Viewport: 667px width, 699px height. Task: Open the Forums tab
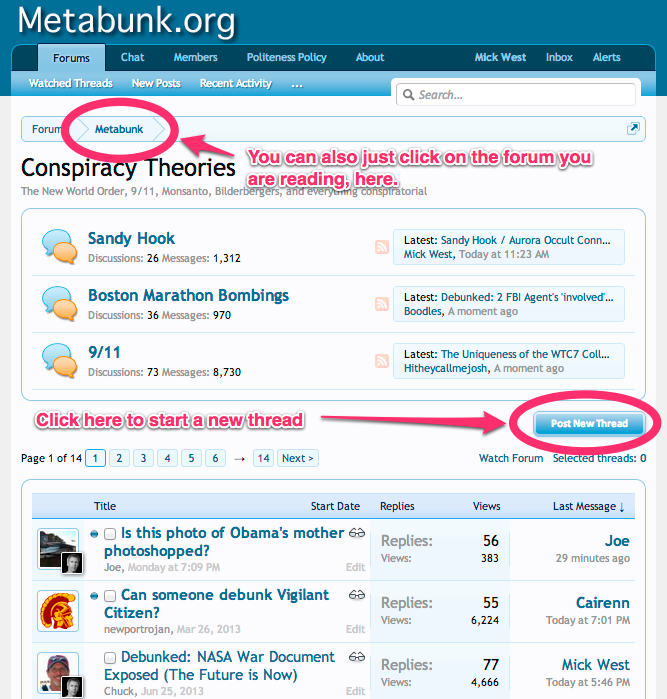pyautogui.click(x=71, y=58)
